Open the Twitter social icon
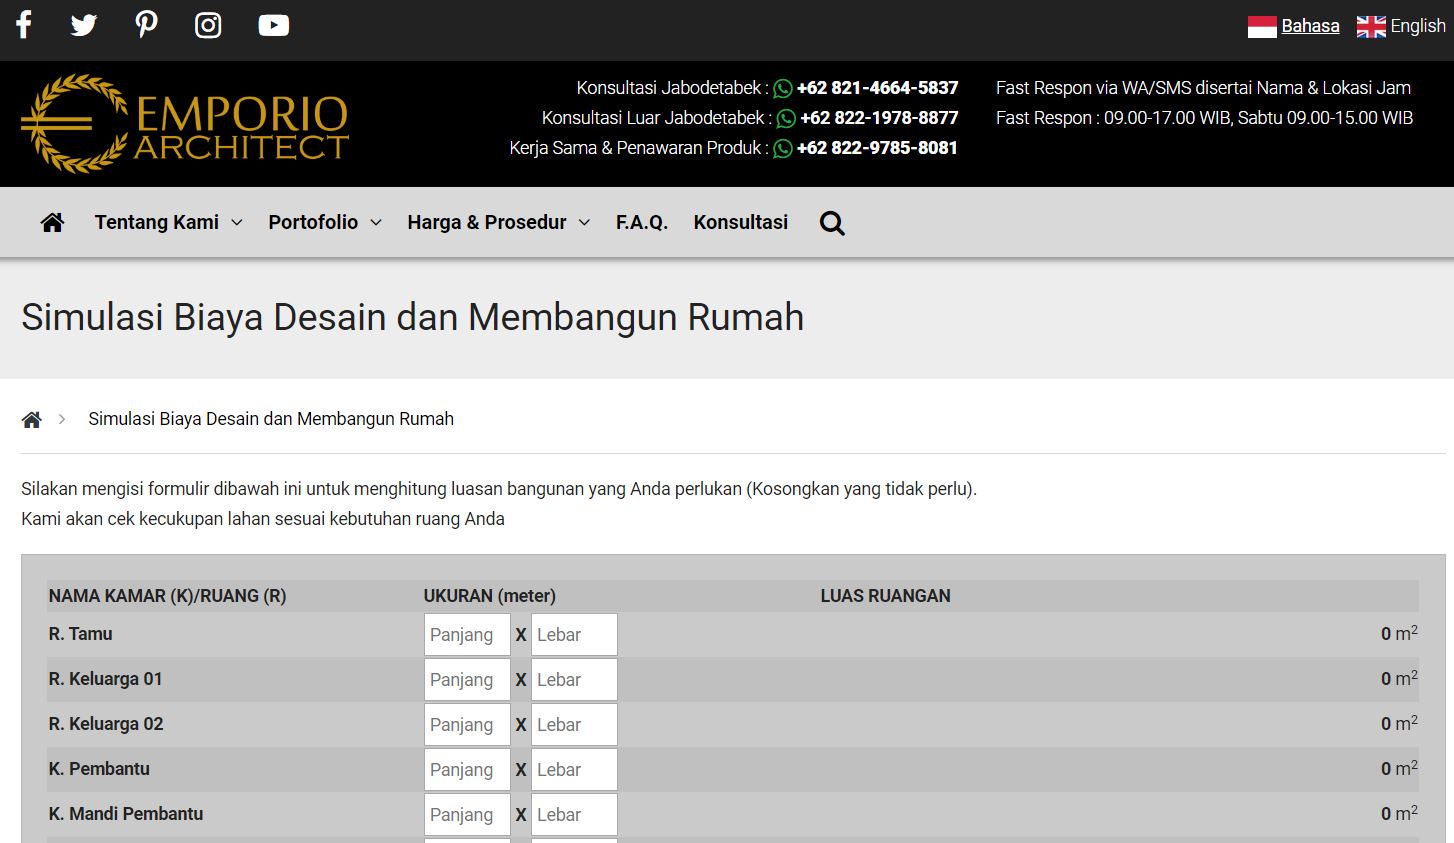The height and width of the screenshot is (843, 1454). click(84, 25)
